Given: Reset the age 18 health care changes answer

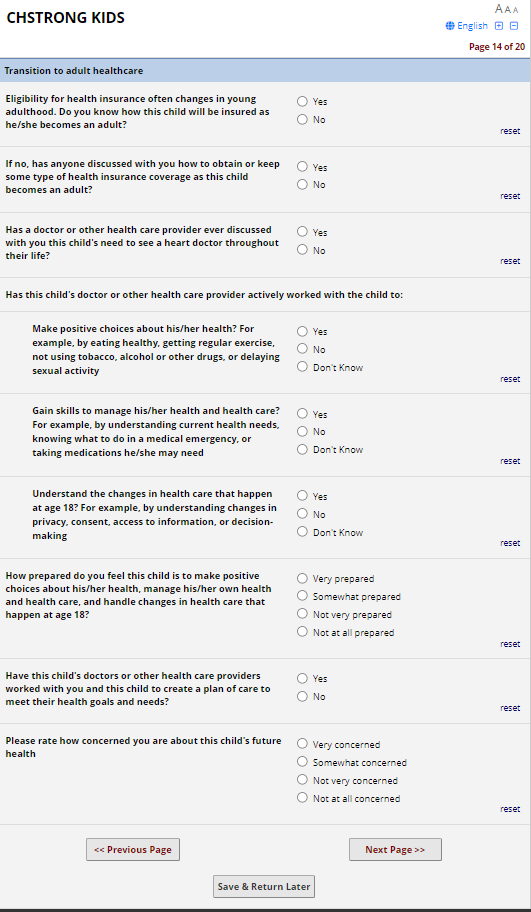Looking at the screenshot, I should click(x=510, y=543).
